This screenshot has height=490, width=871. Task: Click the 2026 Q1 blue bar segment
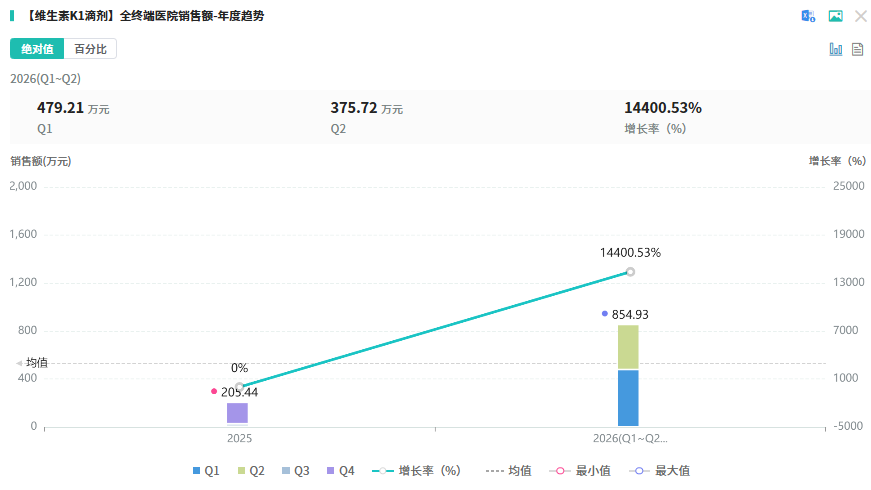[628, 398]
